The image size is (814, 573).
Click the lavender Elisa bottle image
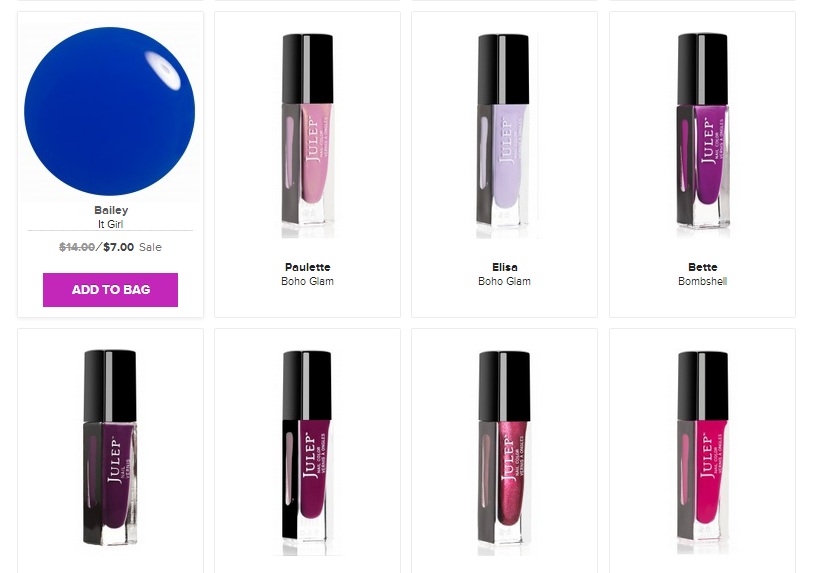click(x=504, y=135)
